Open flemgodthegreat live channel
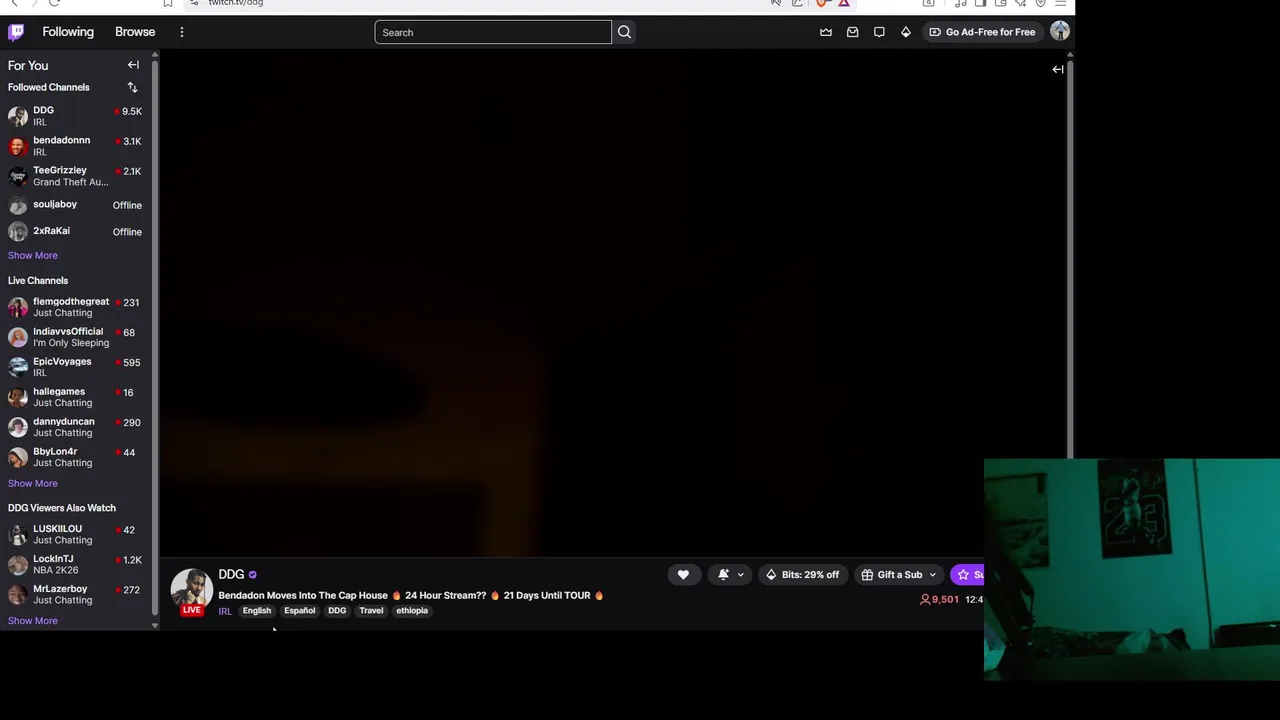 76,307
